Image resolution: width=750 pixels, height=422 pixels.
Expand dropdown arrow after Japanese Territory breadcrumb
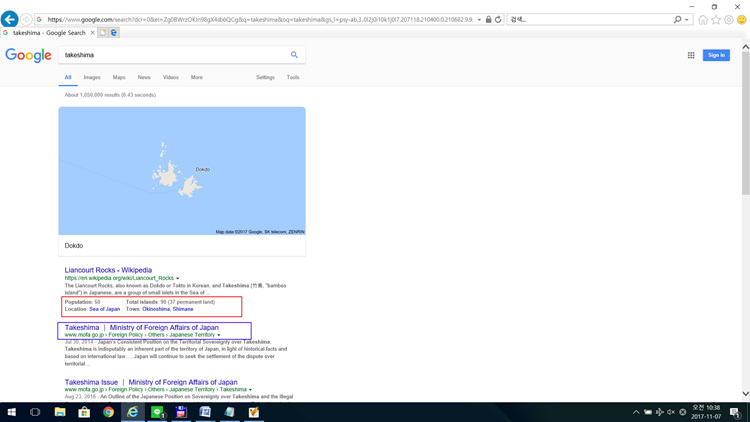pos(219,335)
